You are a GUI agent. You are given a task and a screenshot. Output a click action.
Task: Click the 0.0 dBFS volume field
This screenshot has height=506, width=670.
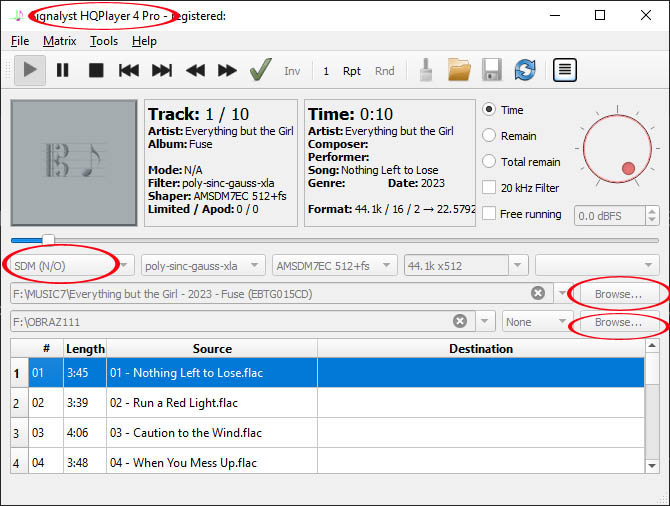[x=609, y=216]
